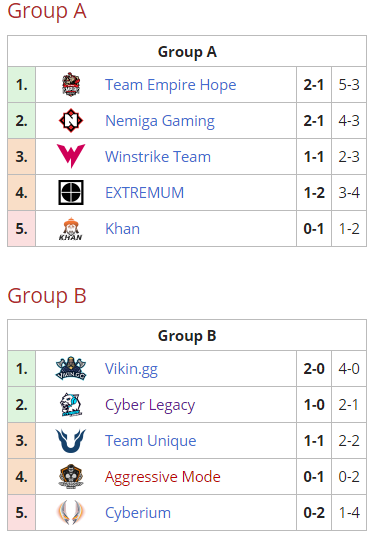This screenshot has height=543, width=376.
Task: Open the Vikin.gg team logo
Action: [x=71, y=368]
